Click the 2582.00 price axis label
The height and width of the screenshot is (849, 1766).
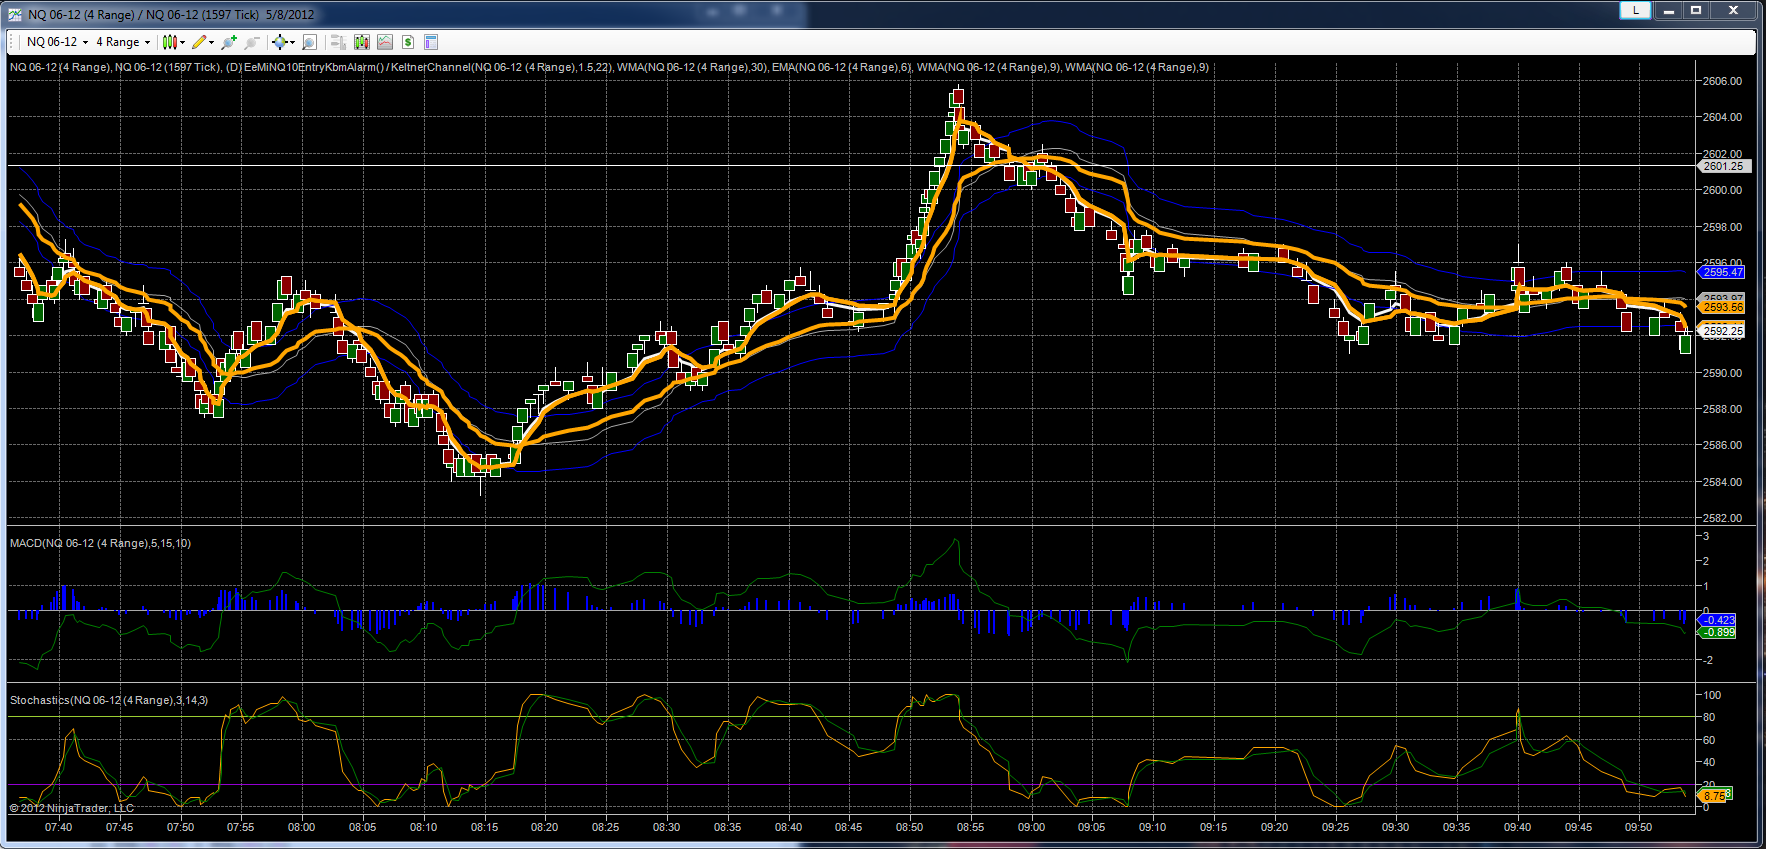pyautogui.click(x=1722, y=518)
